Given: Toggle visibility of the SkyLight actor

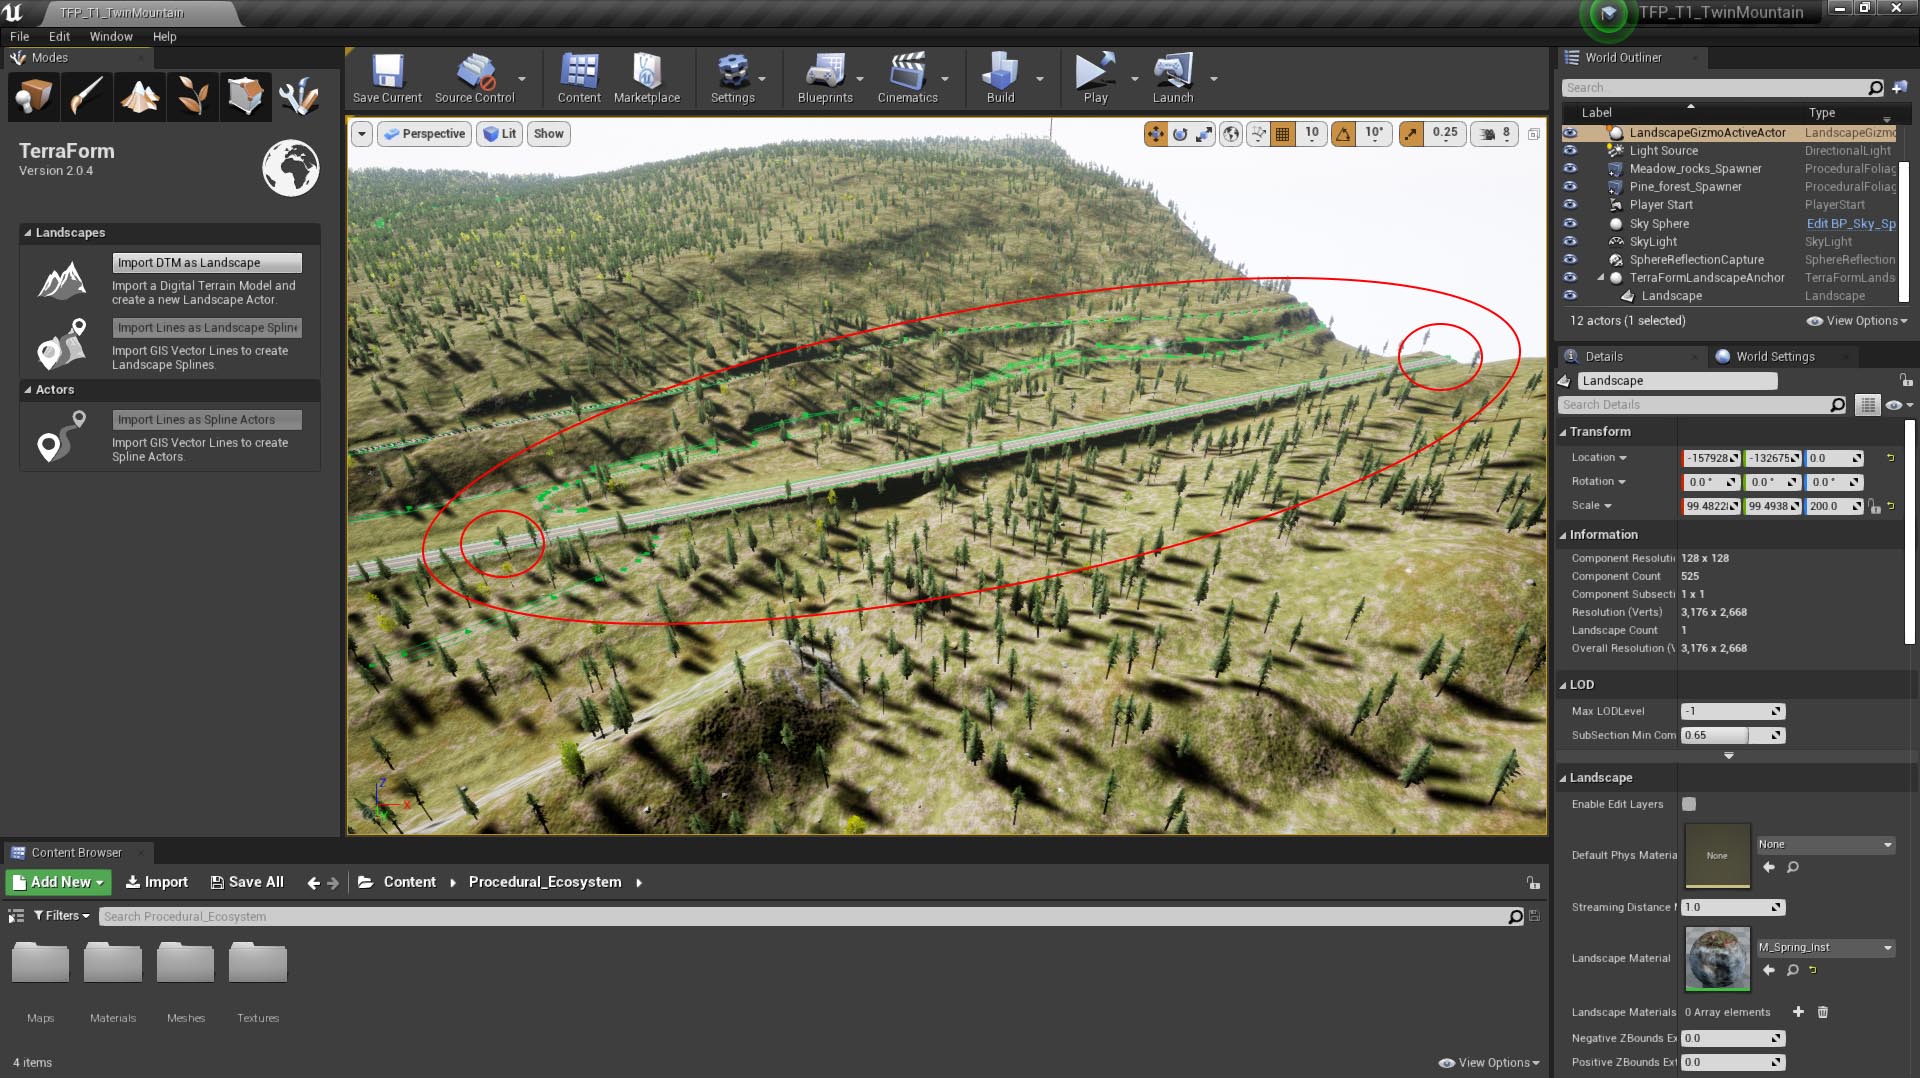Looking at the screenshot, I should pos(1570,241).
